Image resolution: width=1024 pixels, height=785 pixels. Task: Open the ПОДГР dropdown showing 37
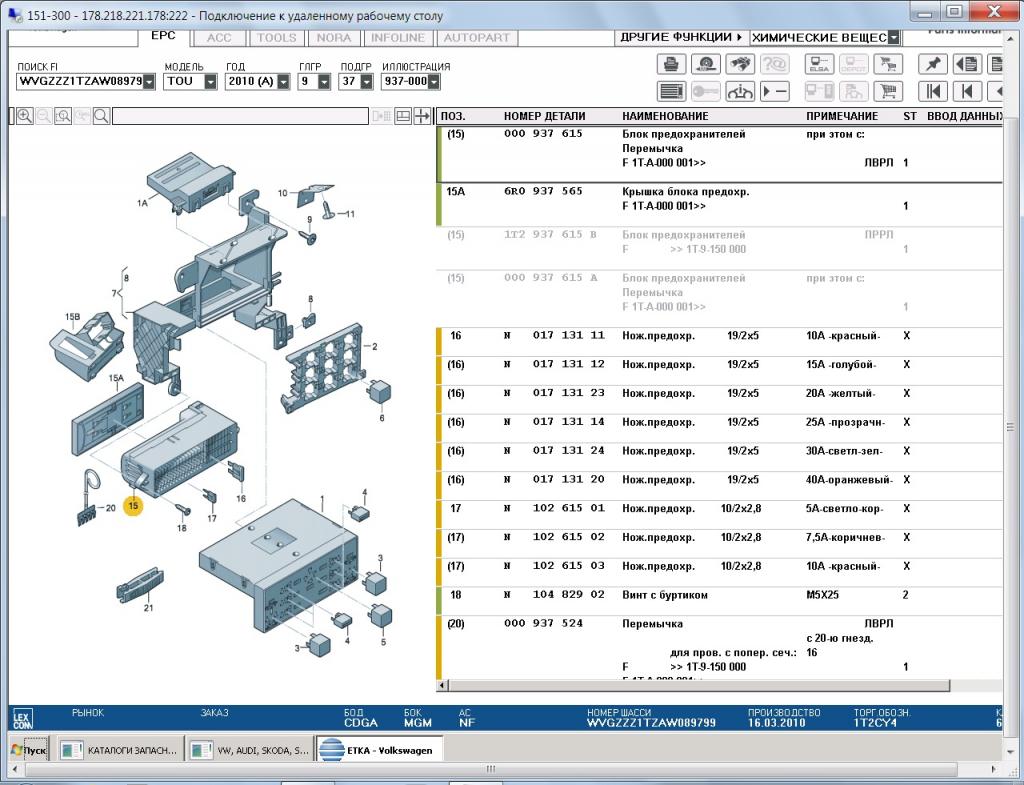366,82
